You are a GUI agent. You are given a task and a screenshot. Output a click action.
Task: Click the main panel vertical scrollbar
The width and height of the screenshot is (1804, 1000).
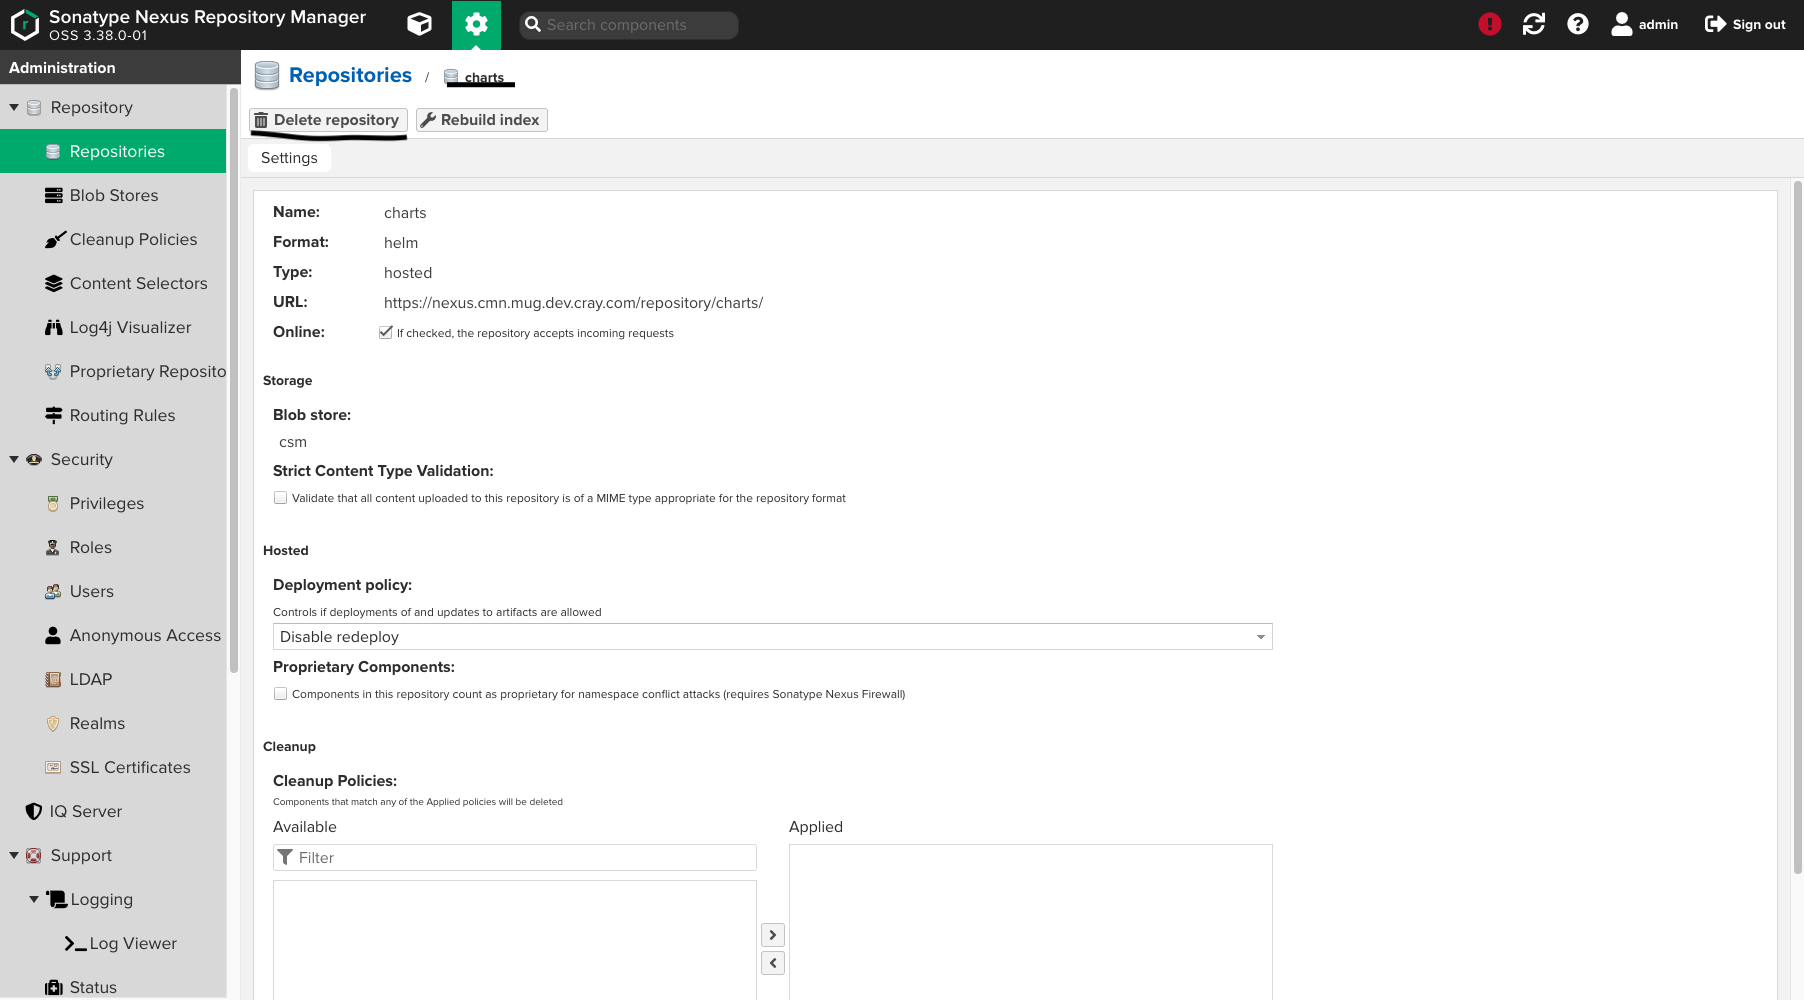click(1797, 527)
